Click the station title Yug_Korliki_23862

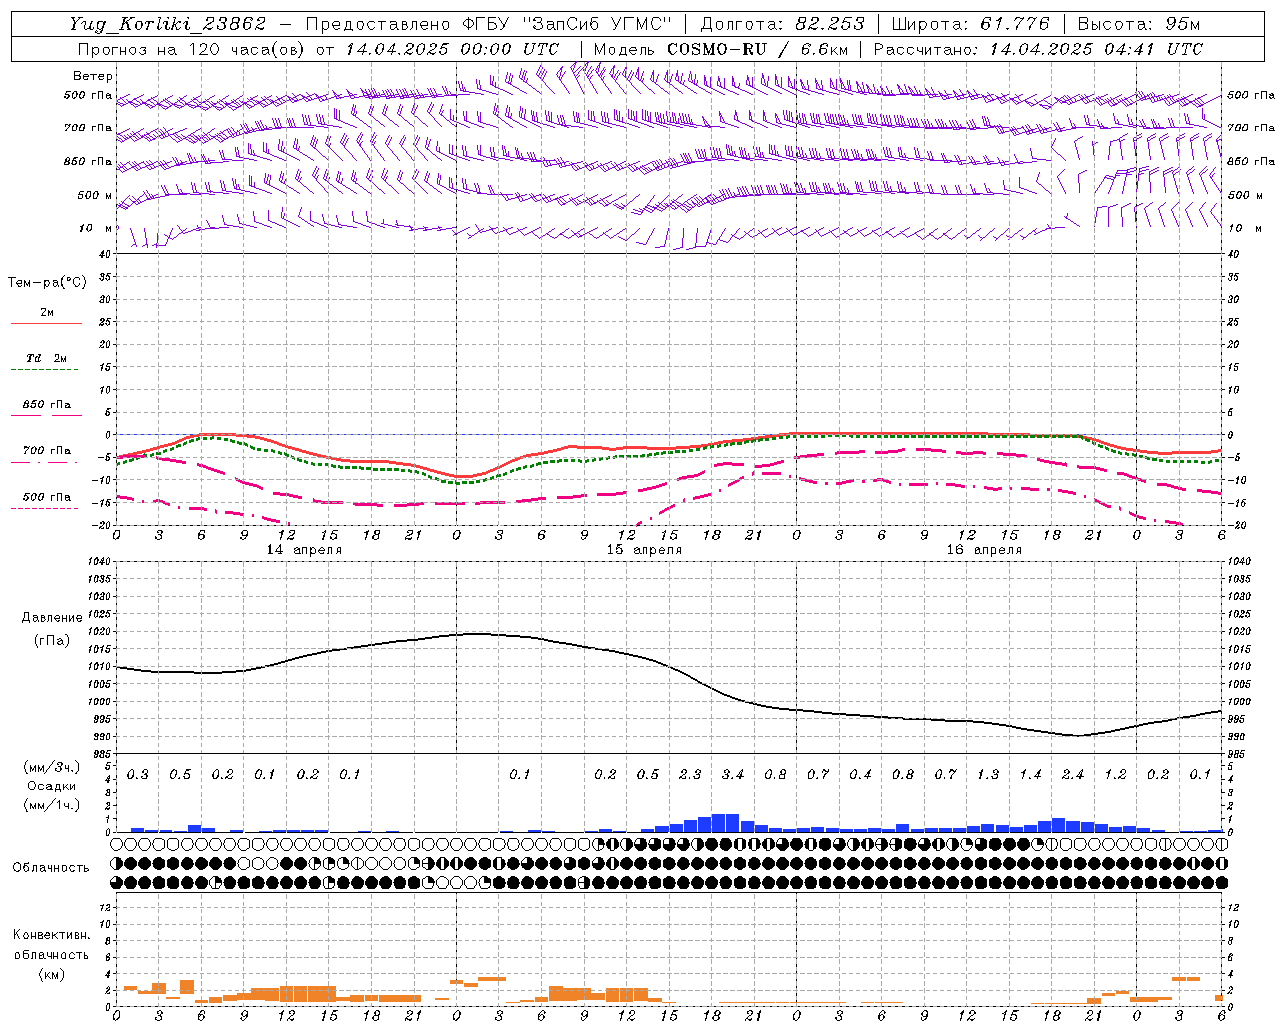[x=168, y=24]
